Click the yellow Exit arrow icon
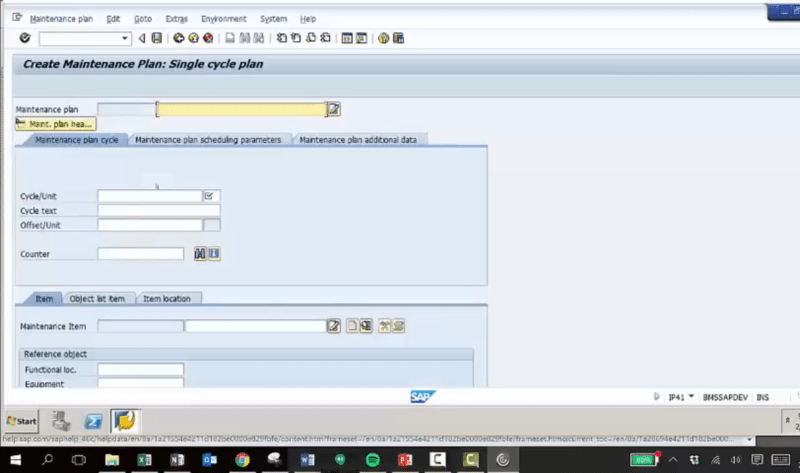The height and width of the screenshot is (473, 800). (x=193, y=38)
